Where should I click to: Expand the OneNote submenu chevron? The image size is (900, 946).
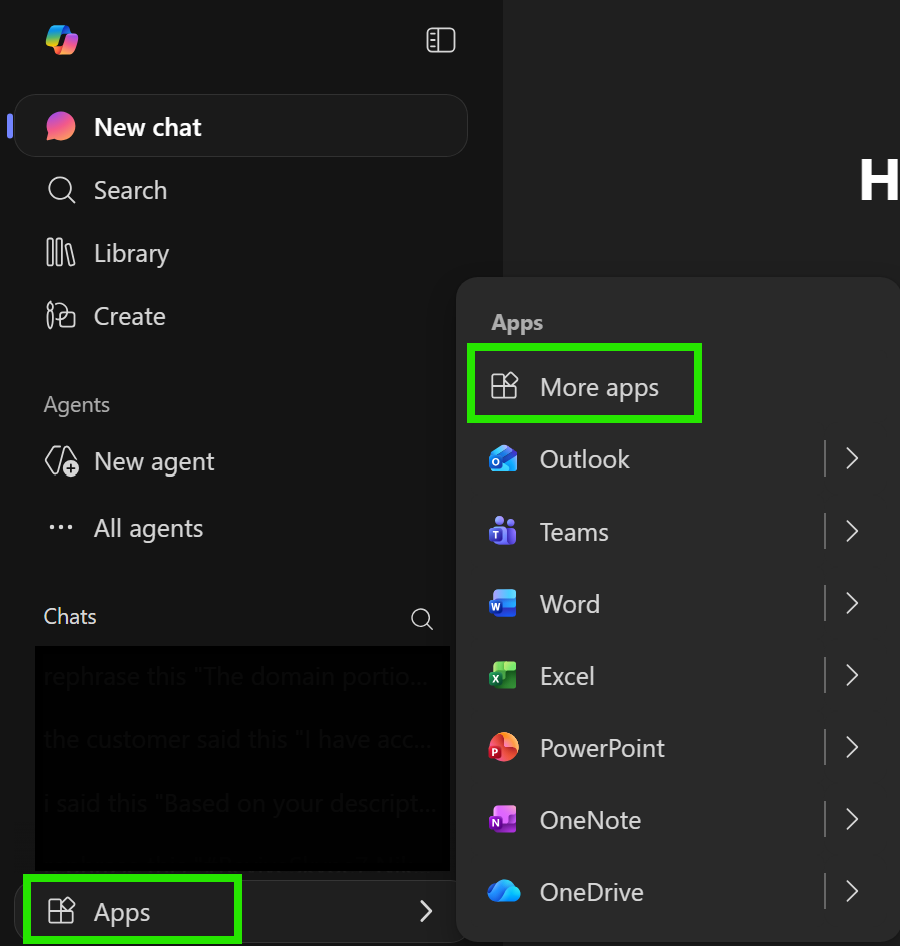pyautogui.click(x=852, y=819)
